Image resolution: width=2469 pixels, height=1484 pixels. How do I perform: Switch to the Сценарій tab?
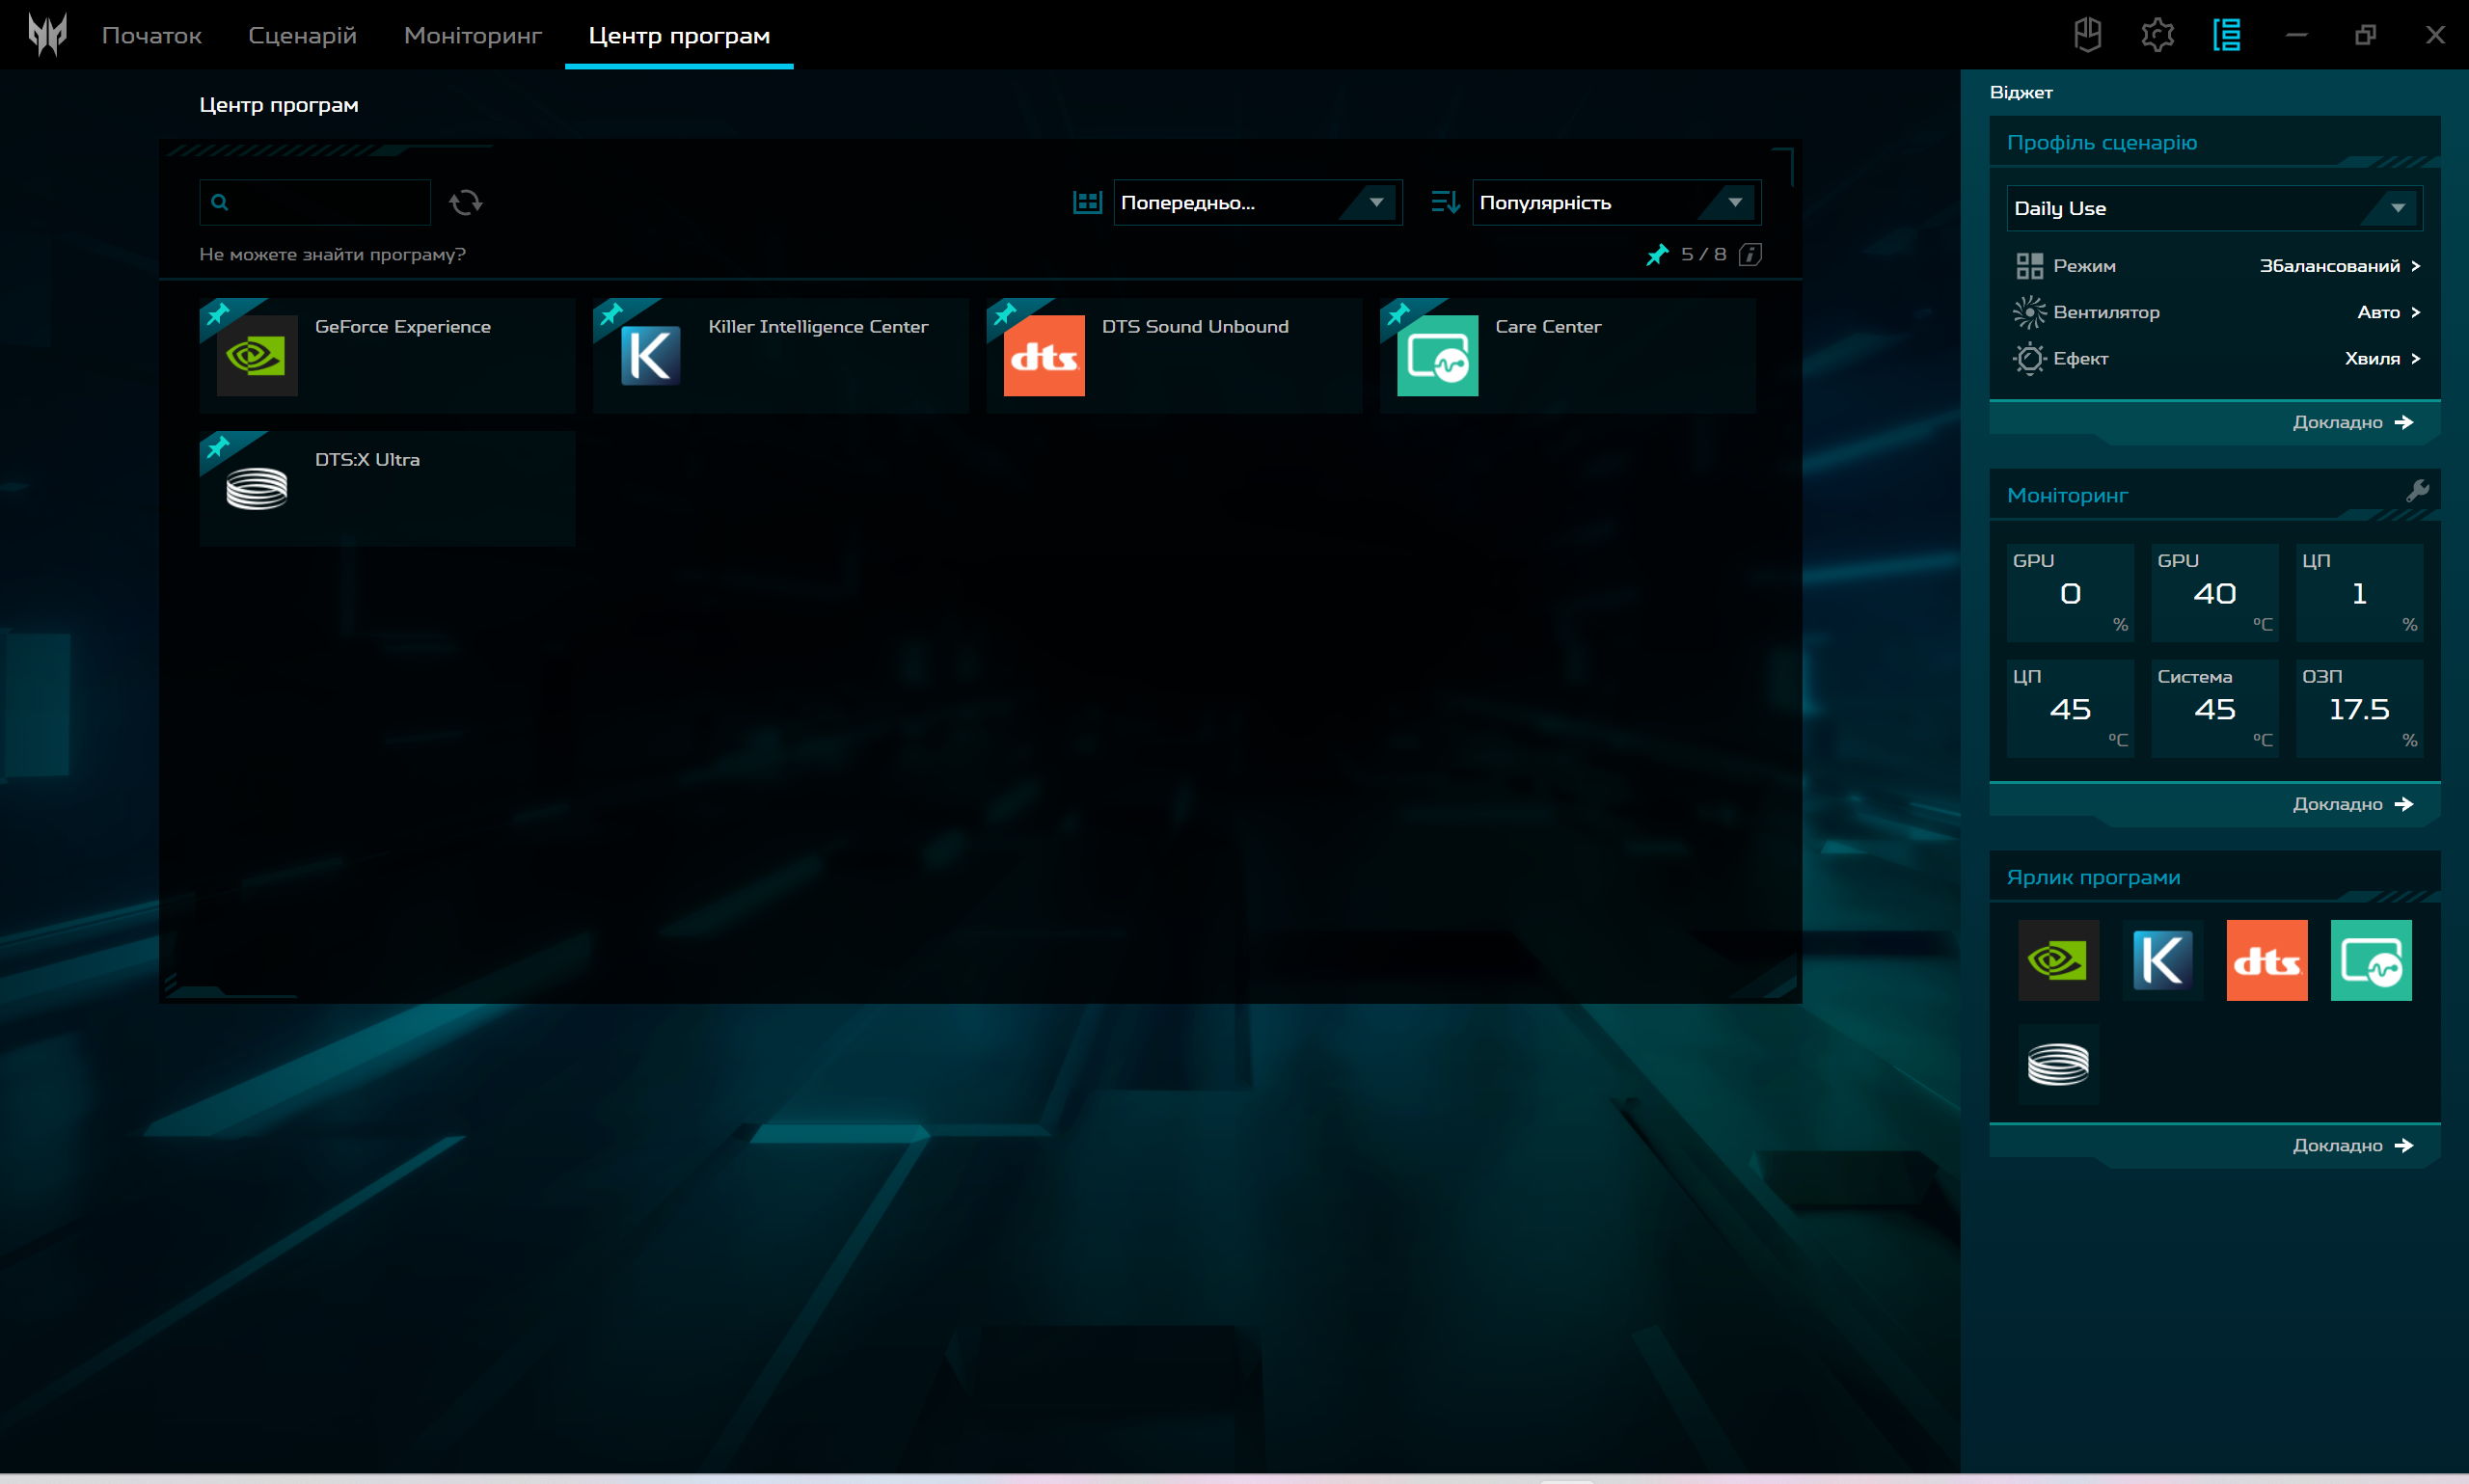point(302,36)
